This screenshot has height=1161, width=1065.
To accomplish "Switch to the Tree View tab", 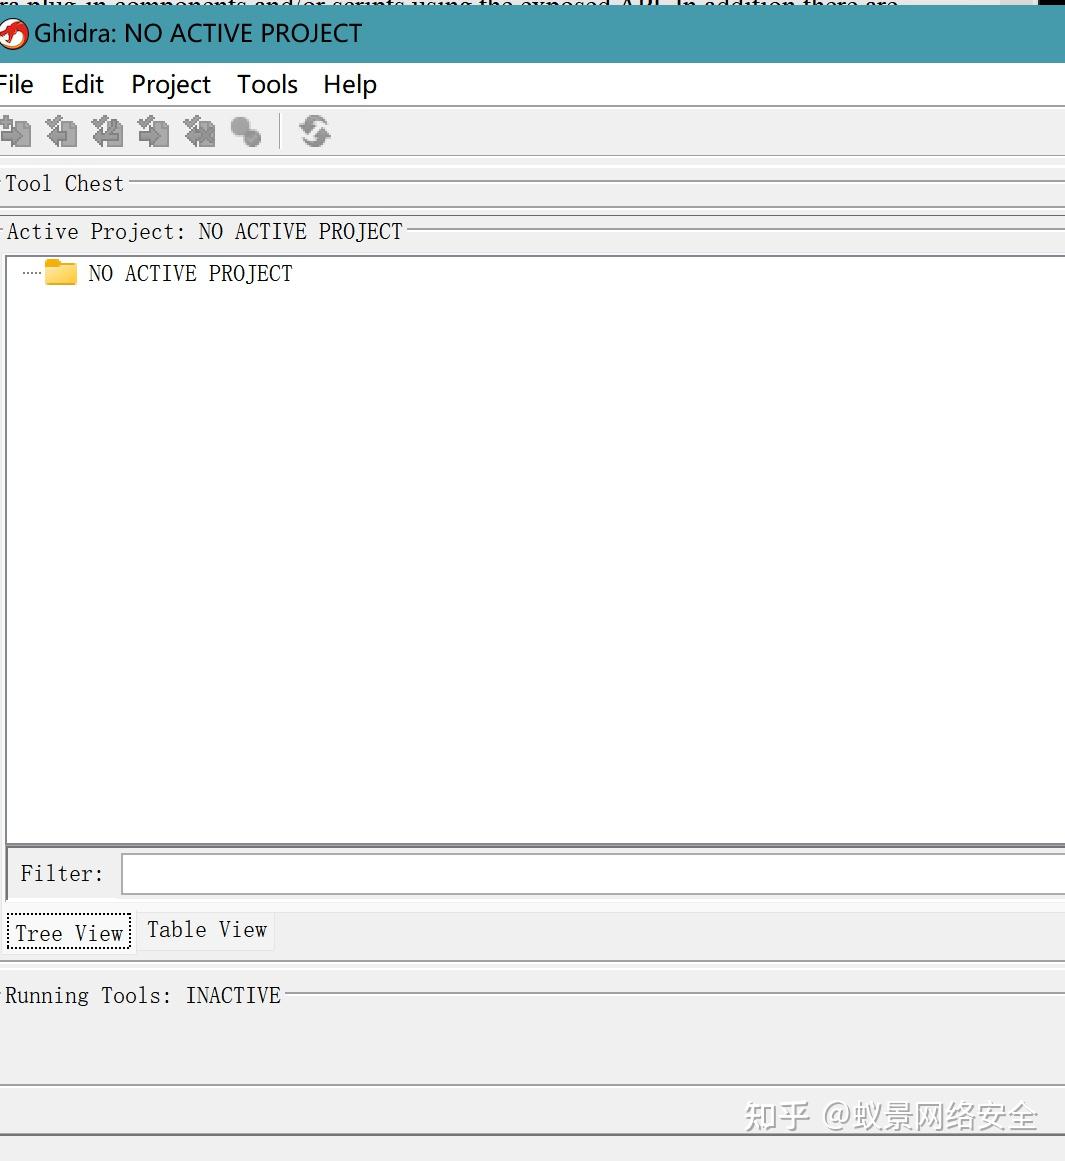I will (69, 932).
